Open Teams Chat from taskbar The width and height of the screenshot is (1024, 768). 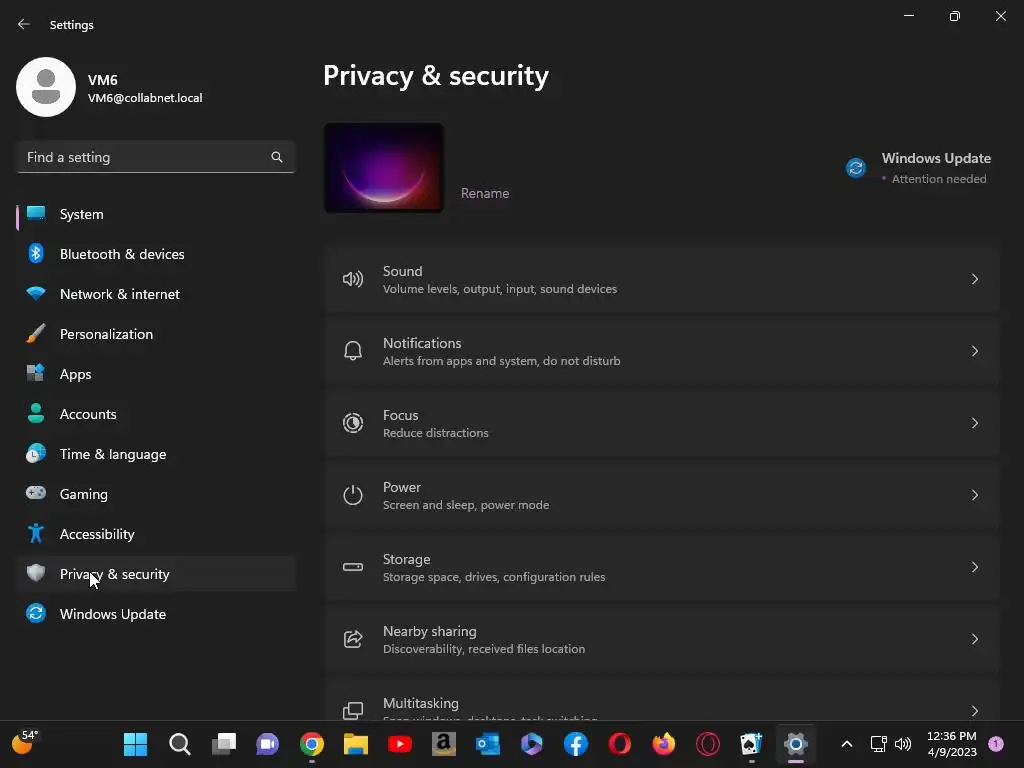268,744
